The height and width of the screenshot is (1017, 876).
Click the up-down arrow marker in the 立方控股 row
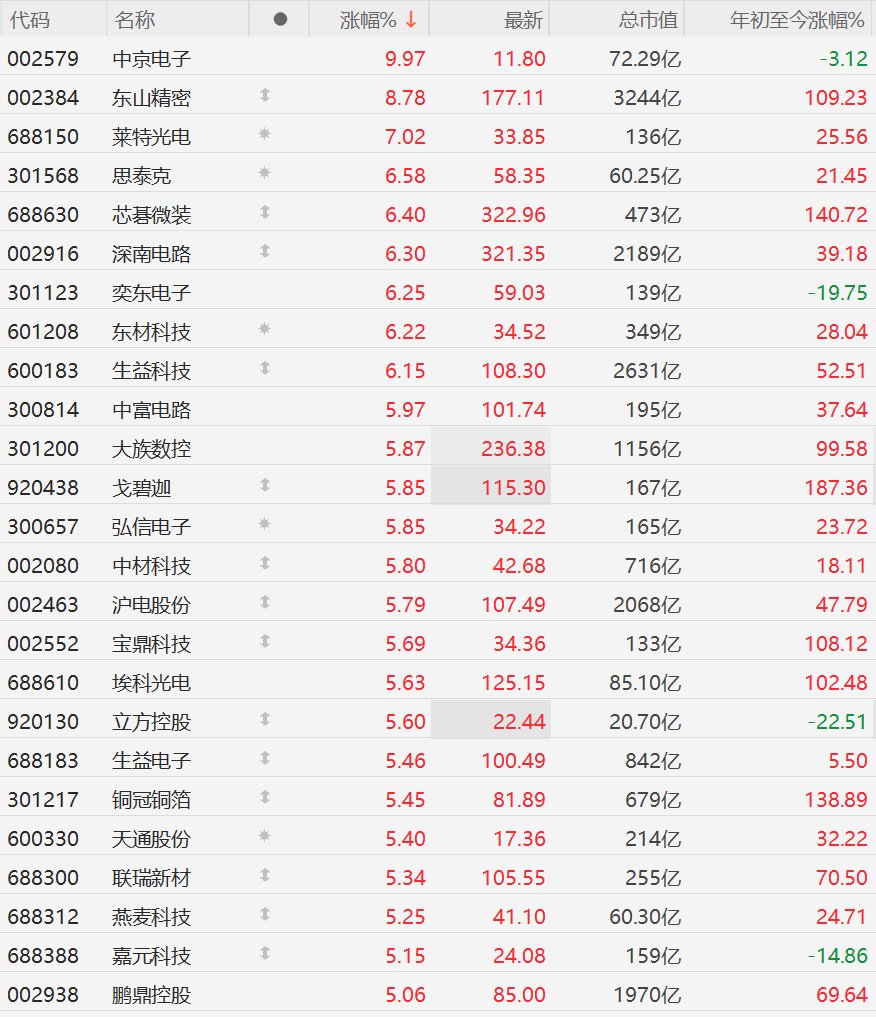pyautogui.click(x=265, y=720)
